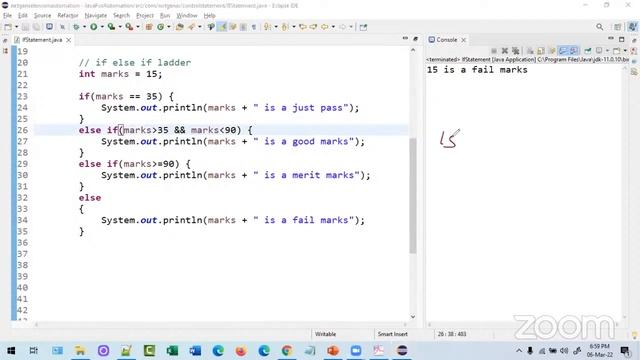Click the Save toolbar icon
The width and height of the screenshot is (640, 360).
(x=25, y=27)
